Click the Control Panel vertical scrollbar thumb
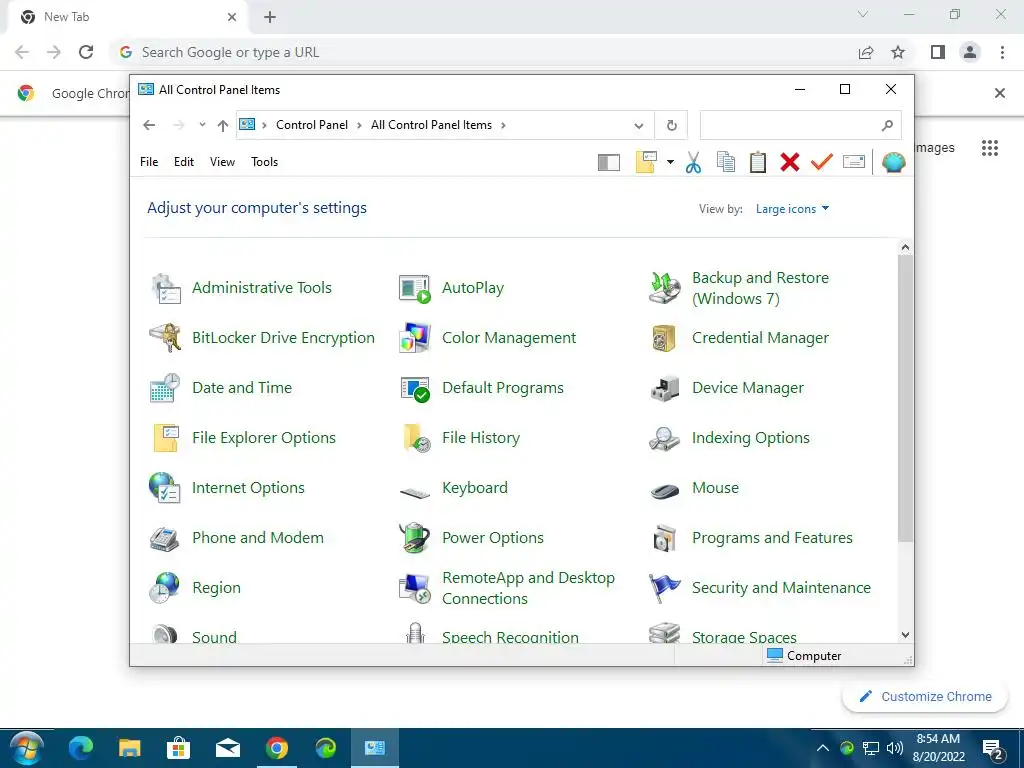Viewport: 1024px width, 768px height. (x=904, y=398)
